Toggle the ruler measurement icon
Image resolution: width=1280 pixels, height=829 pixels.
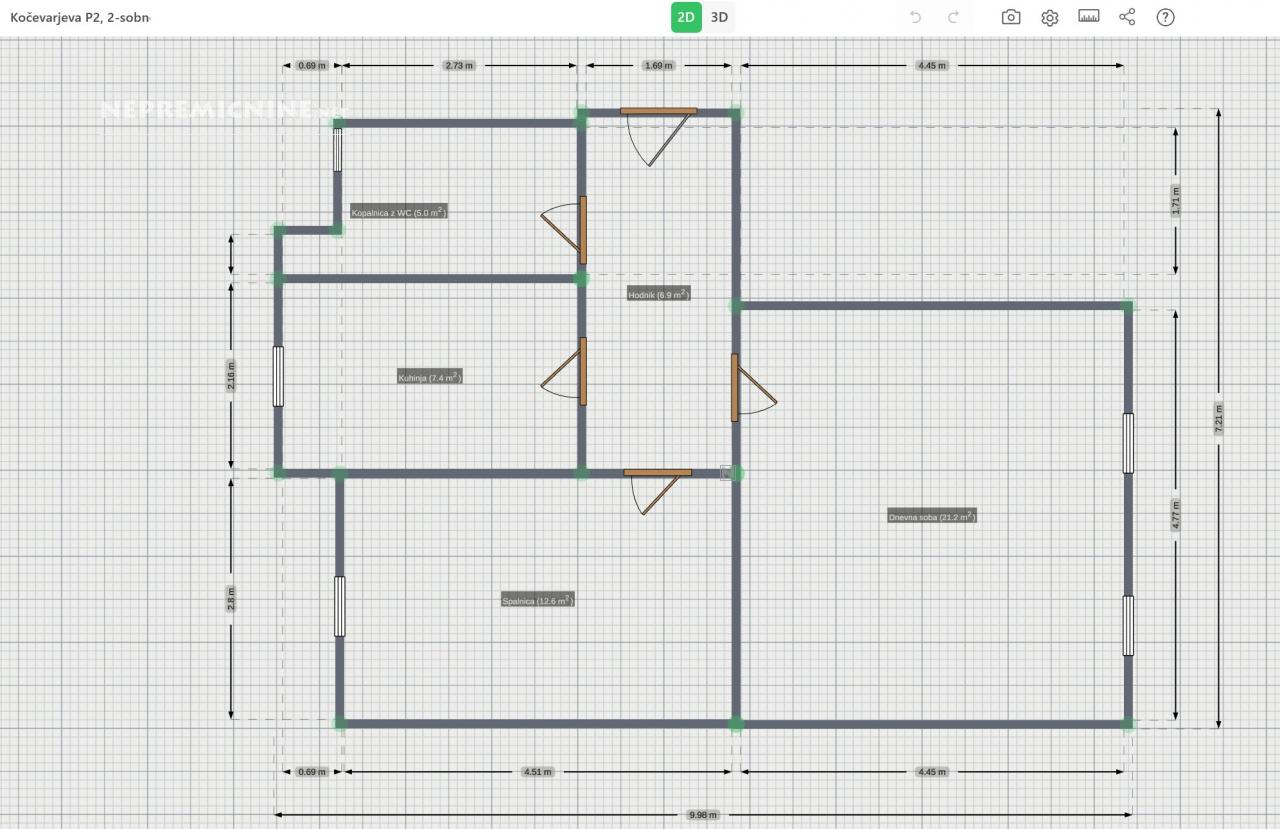pos(1088,17)
